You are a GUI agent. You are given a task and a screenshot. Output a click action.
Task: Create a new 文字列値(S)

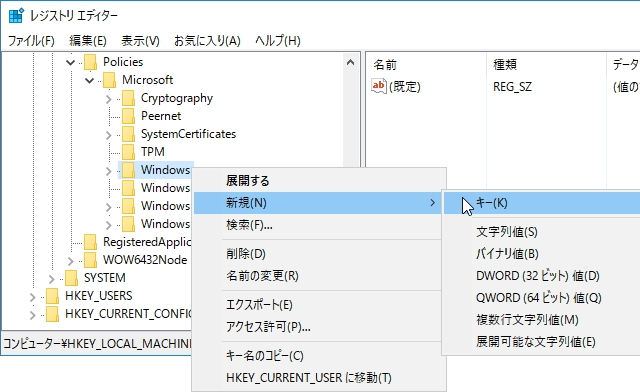pyautogui.click(x=542, y=232)
